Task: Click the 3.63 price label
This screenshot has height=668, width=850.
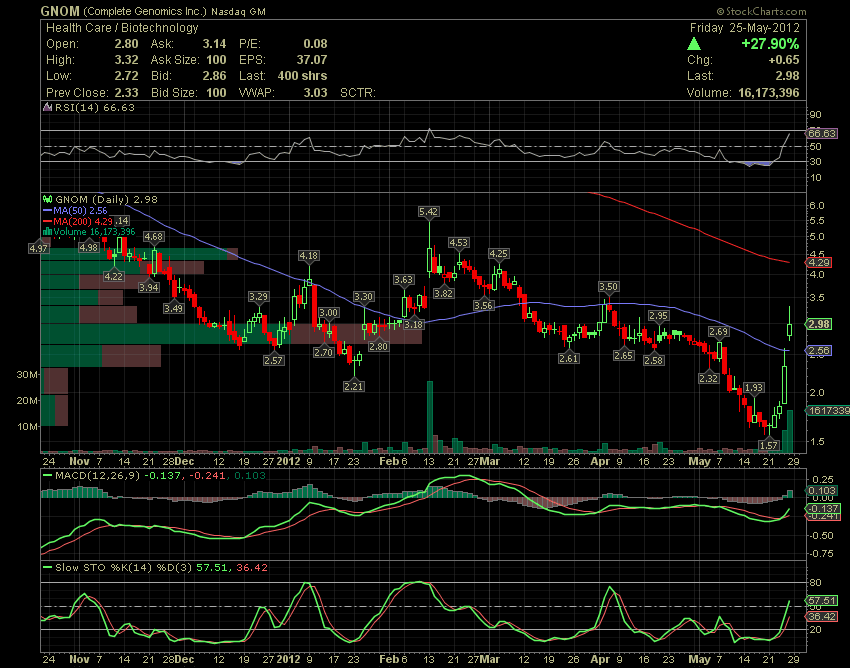Action: (403, 280)
